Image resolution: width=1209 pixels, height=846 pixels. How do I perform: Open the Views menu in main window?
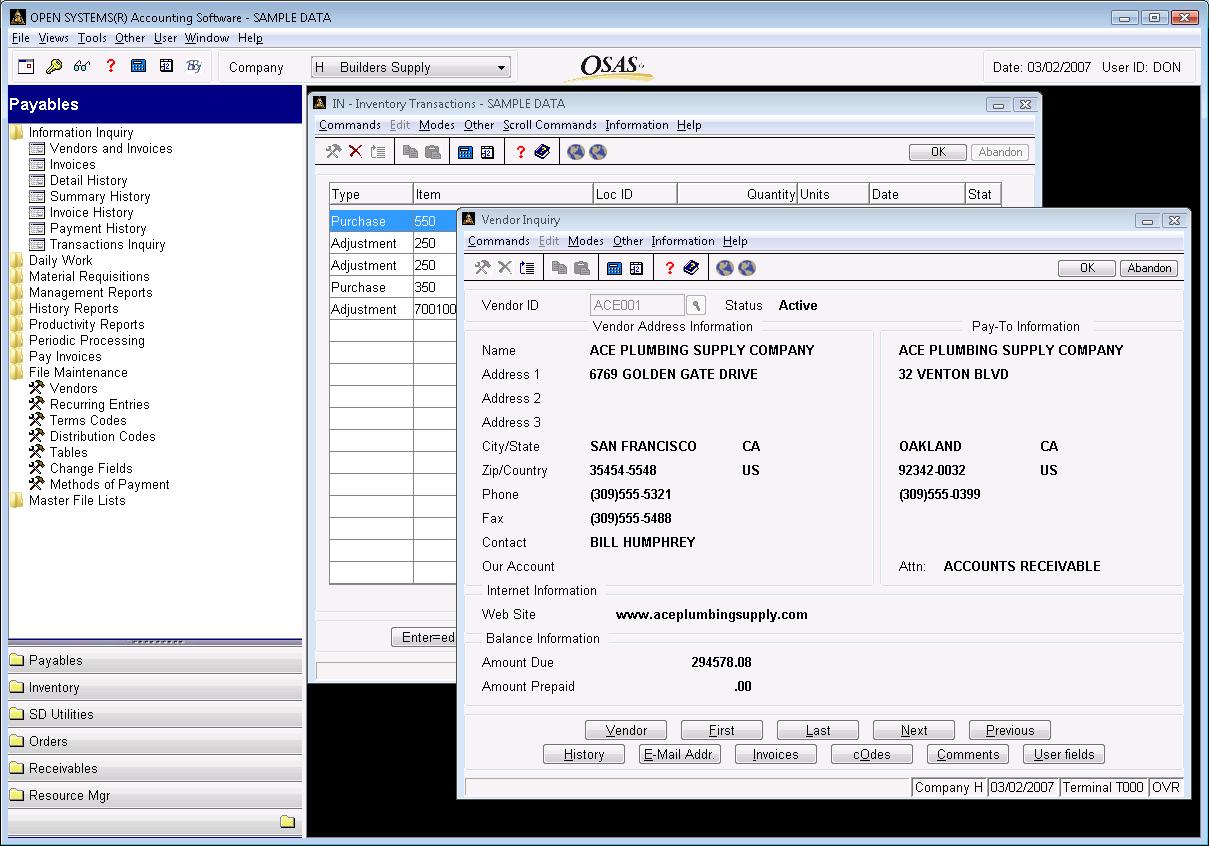(x=54, y=38)
